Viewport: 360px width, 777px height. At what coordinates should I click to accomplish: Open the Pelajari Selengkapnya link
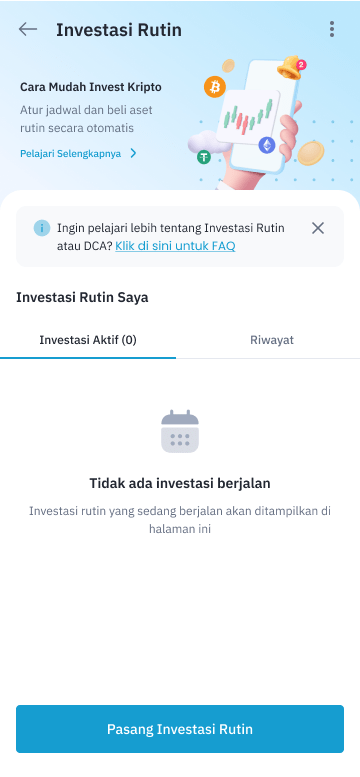70,154
